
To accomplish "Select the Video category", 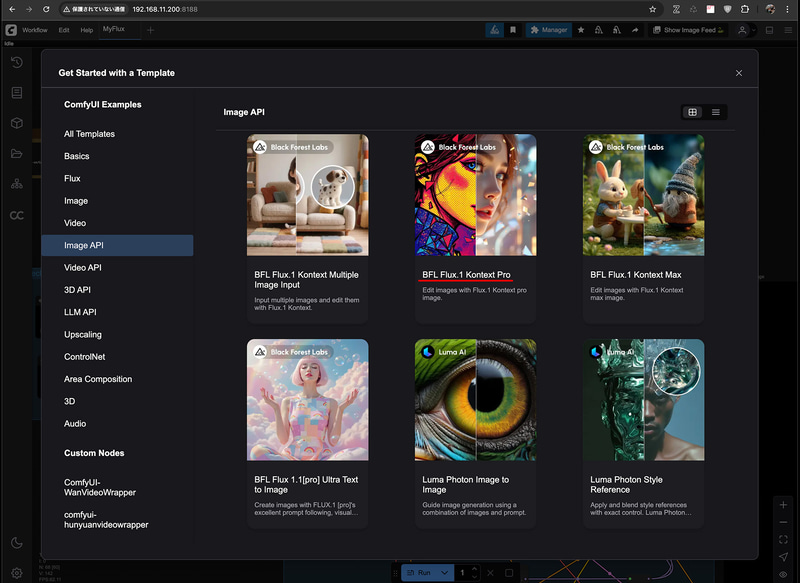I will 117,223.
